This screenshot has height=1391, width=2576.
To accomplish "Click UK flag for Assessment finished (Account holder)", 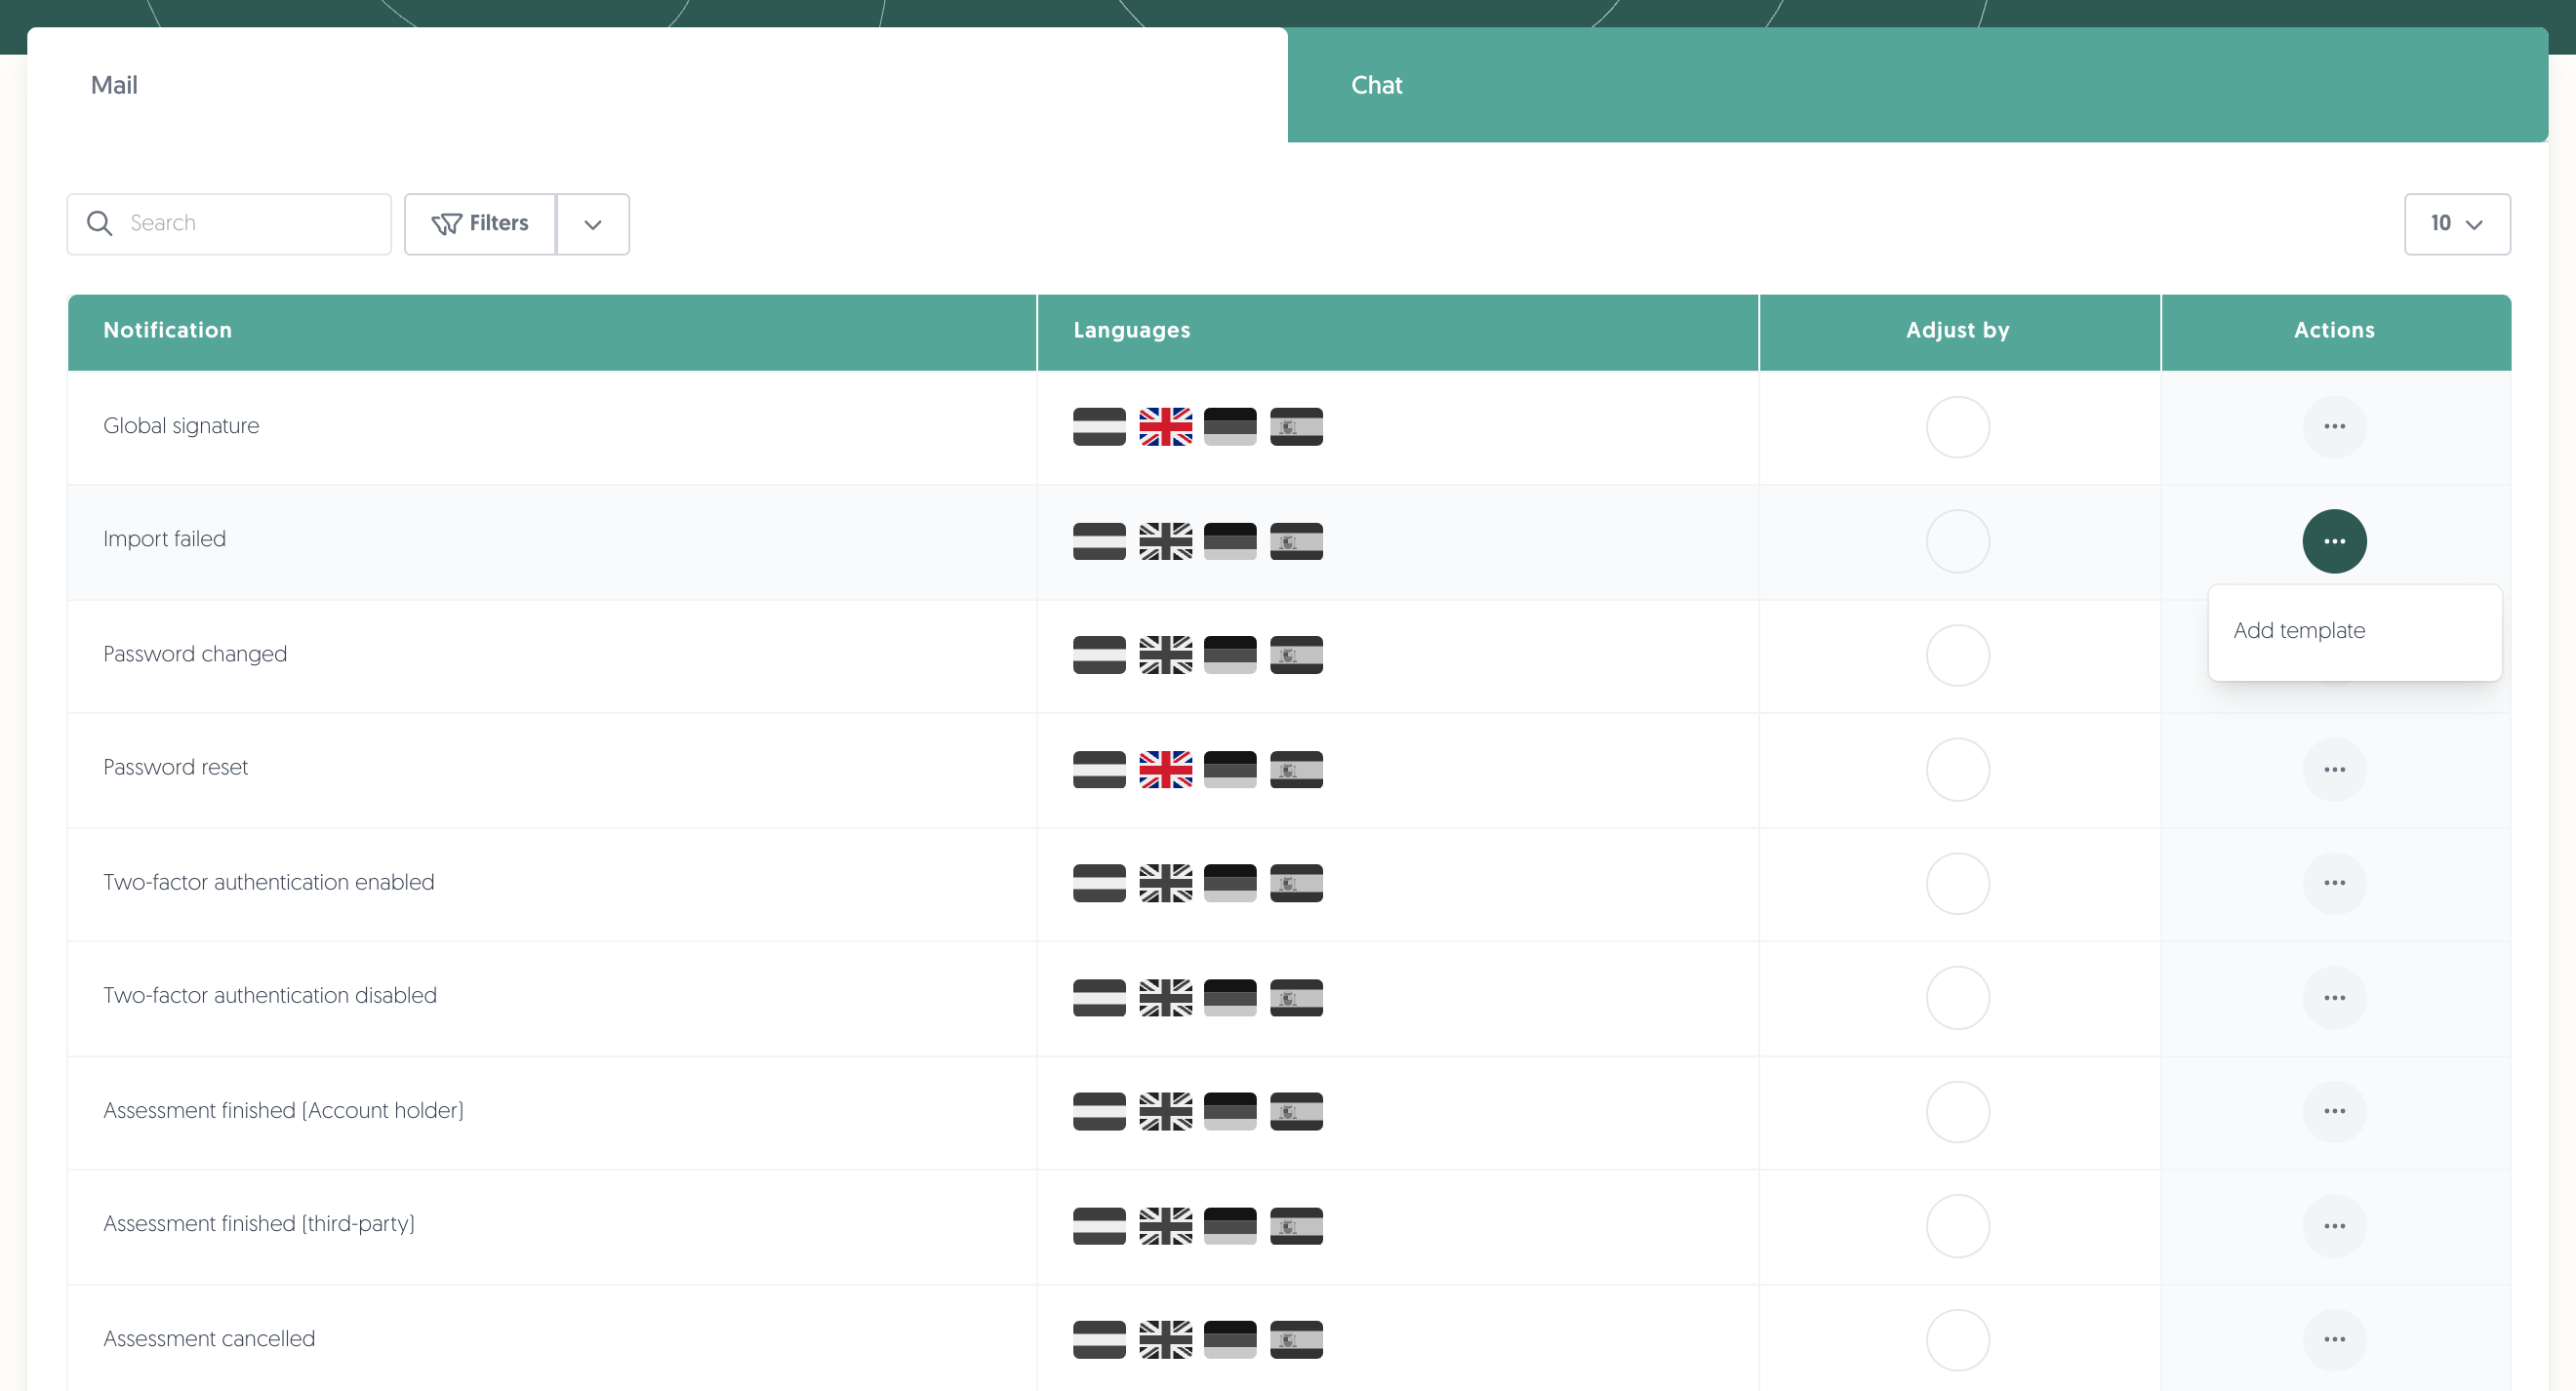I will (1165, 1111).
